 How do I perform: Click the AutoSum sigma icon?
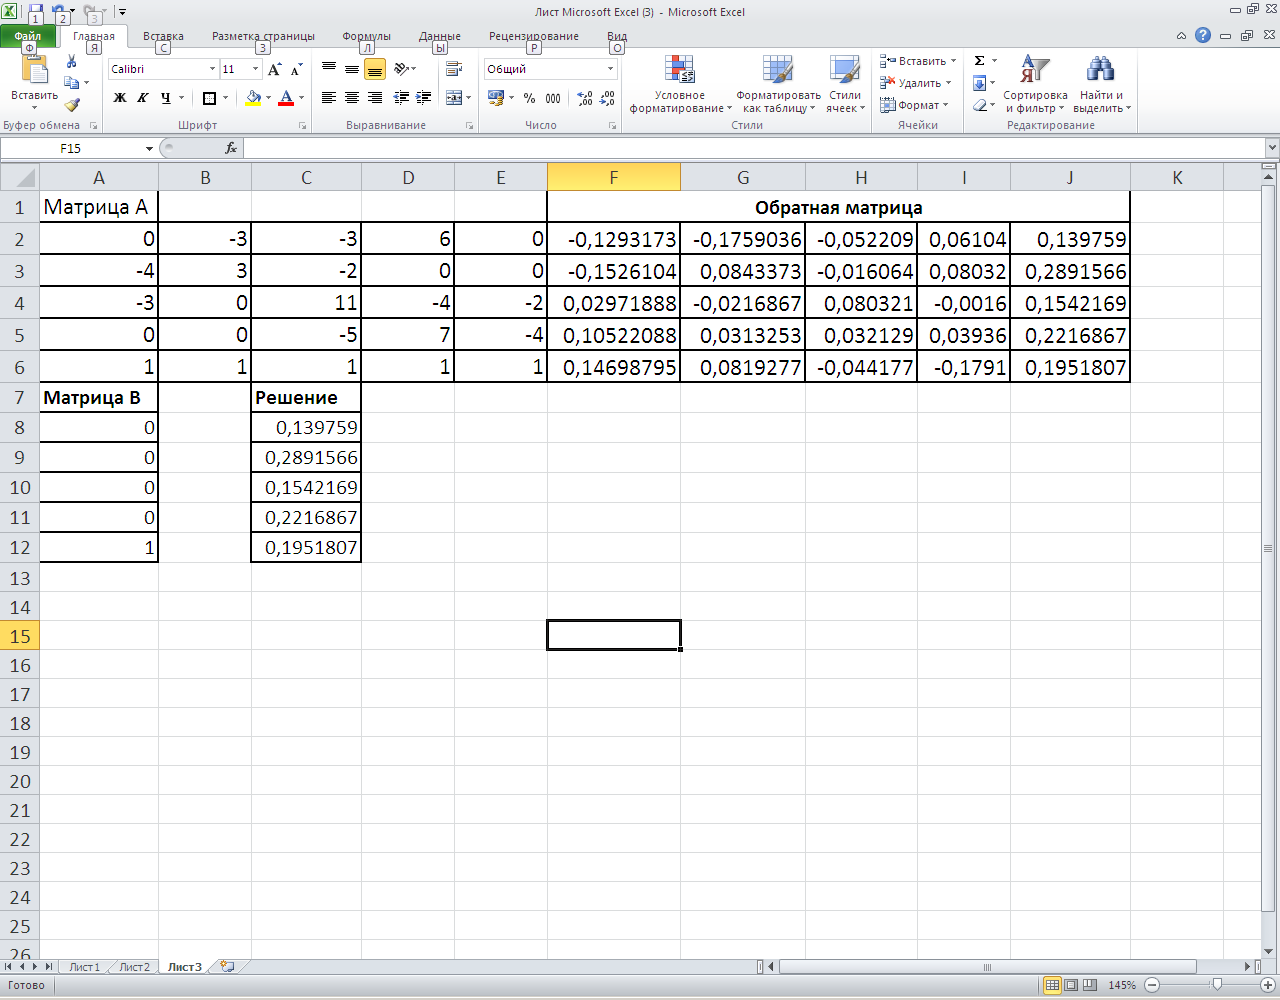pos(980,61)
